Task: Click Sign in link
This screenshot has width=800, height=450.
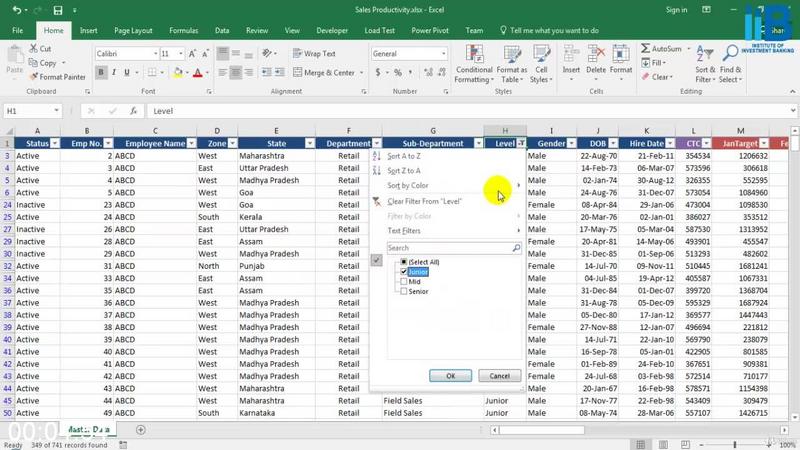Action: pos(676,10)
